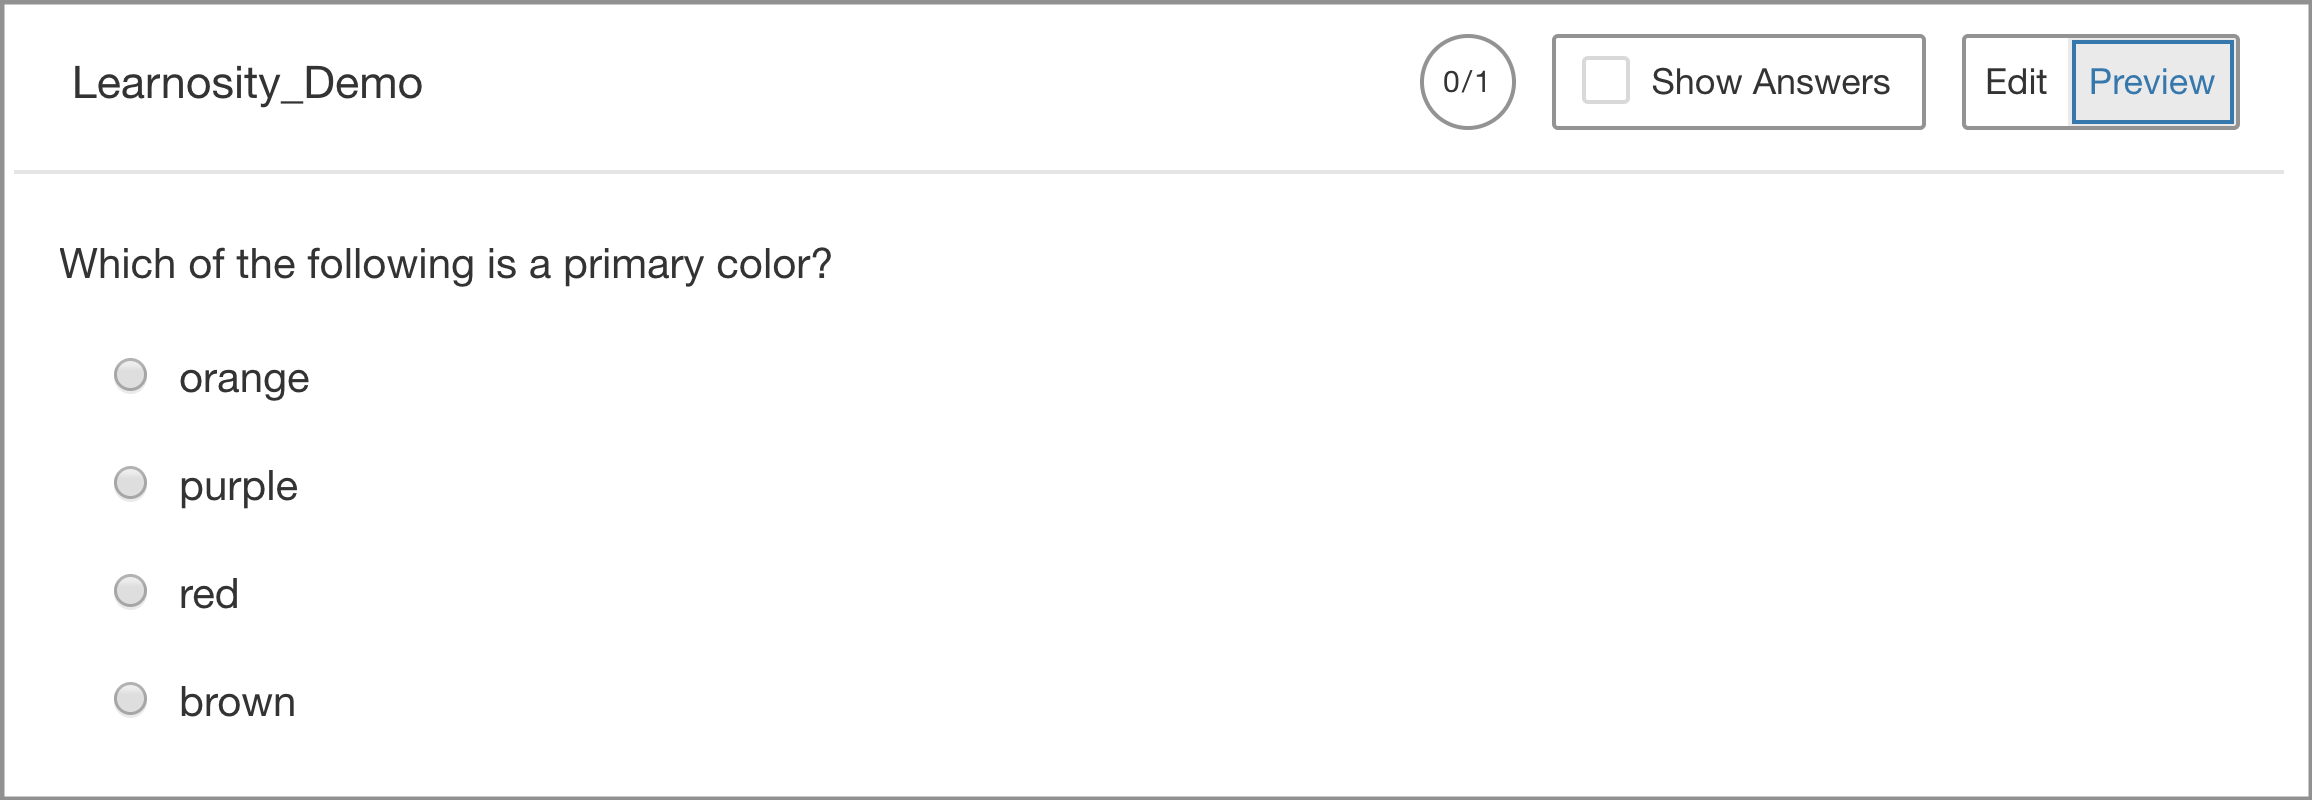Click the primary color question text
The width and height of the screenshot is (2312, 800).
tap(445, 265)
